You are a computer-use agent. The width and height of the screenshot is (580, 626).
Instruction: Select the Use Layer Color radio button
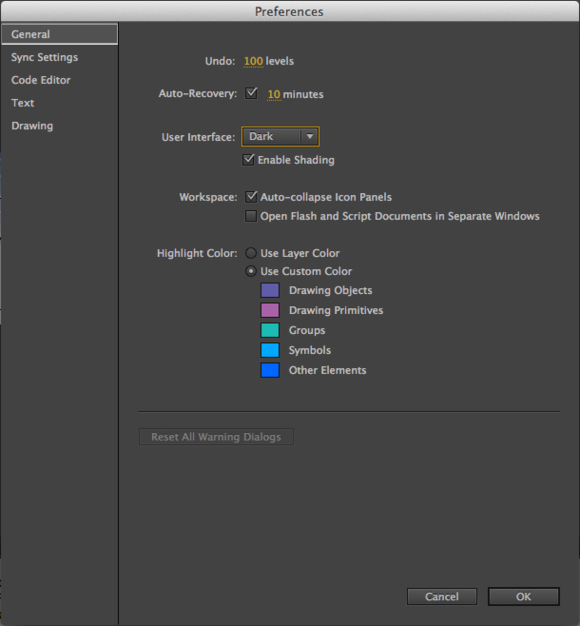pos(251,253)
